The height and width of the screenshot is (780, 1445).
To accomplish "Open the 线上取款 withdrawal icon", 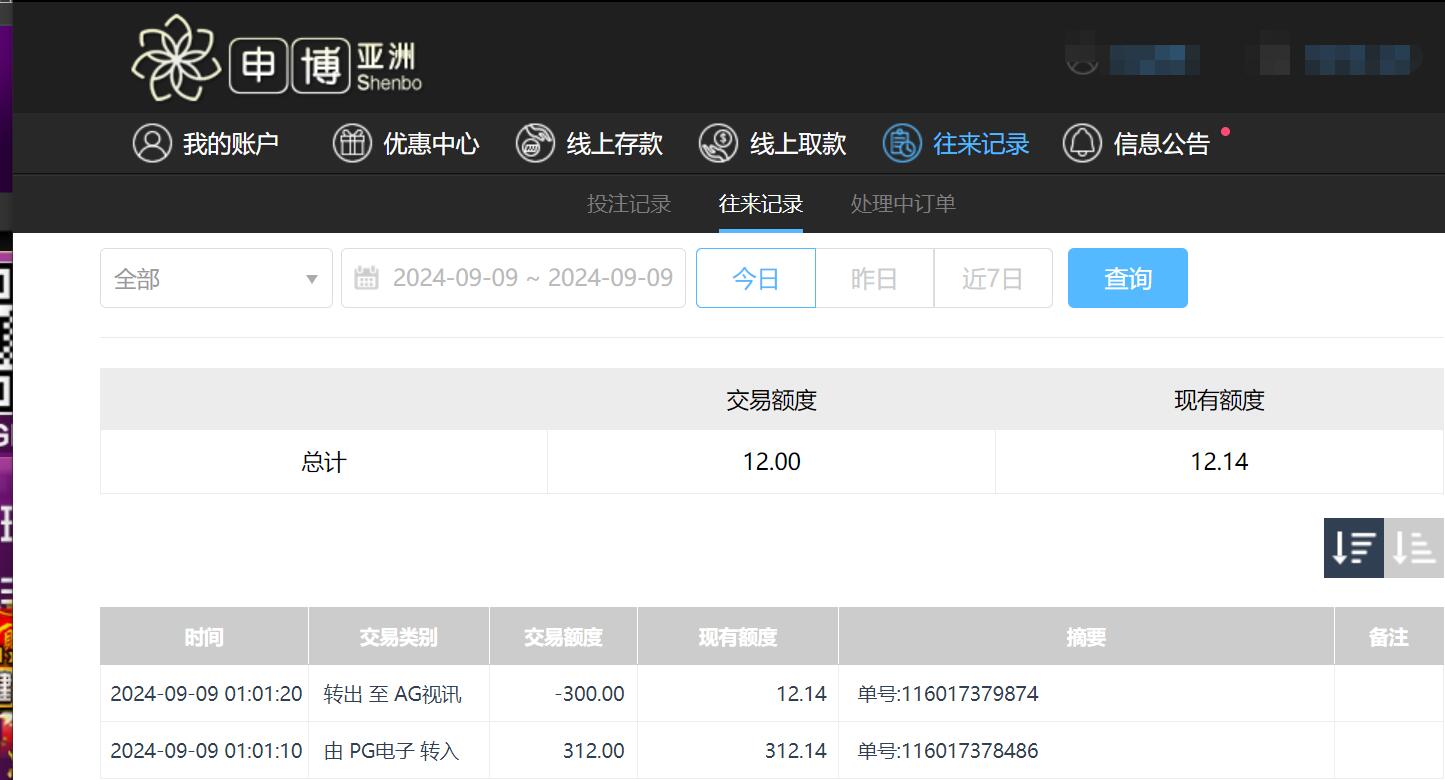I will [x=718, y=143].
